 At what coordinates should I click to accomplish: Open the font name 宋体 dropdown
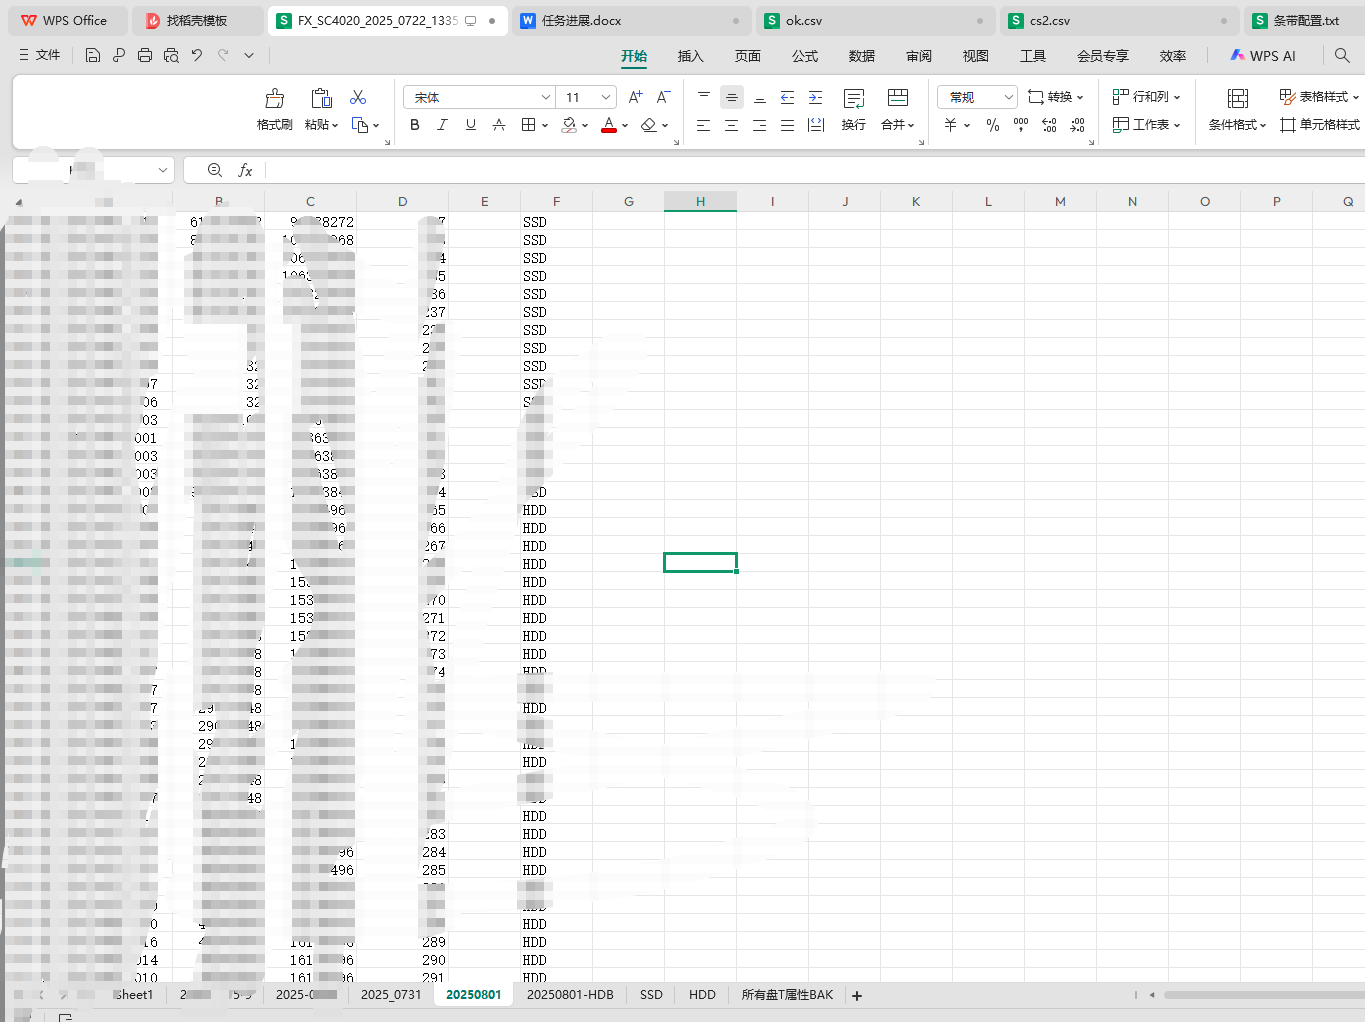pos(546,97)
